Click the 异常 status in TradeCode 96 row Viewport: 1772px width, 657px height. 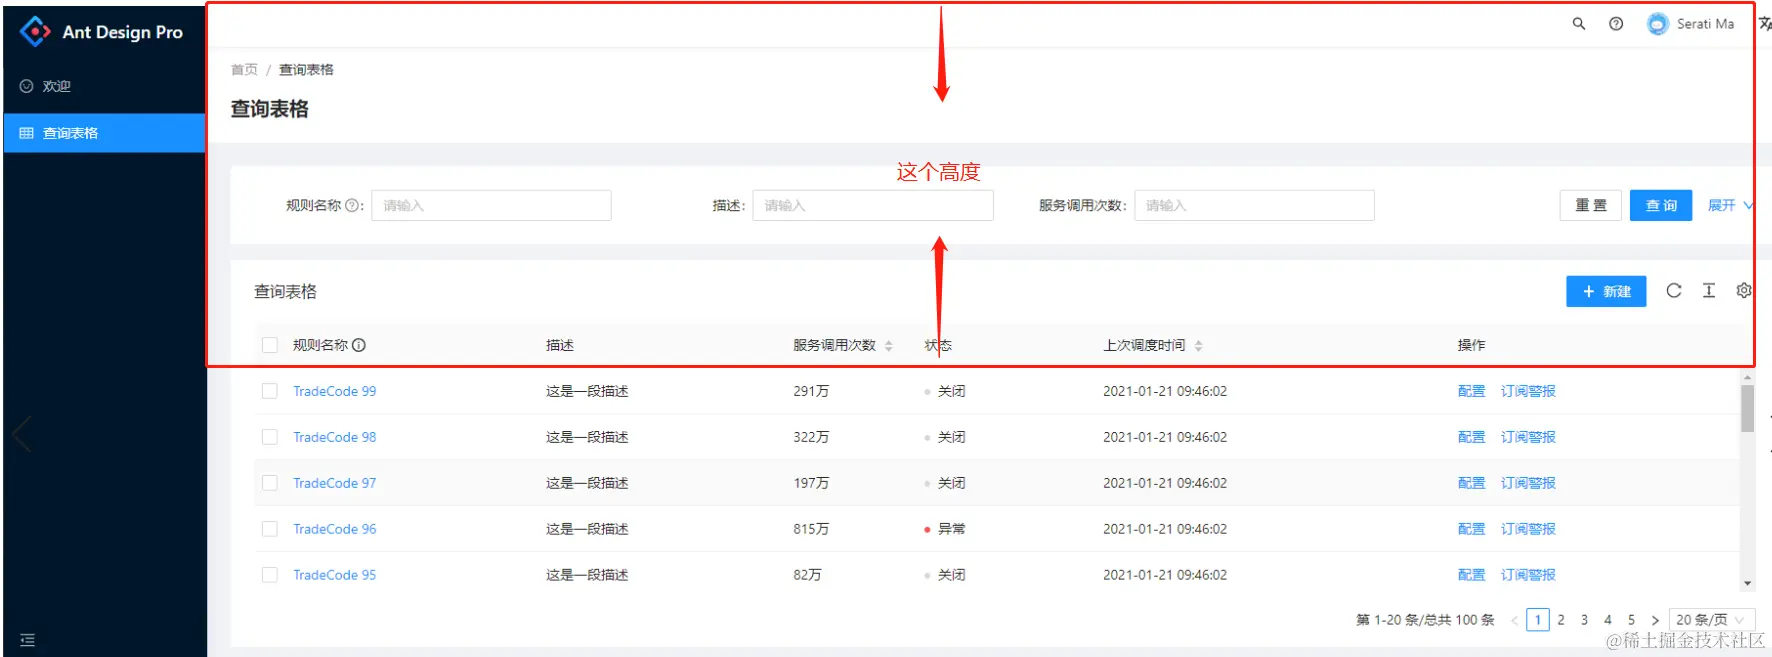tap(945, 529)
